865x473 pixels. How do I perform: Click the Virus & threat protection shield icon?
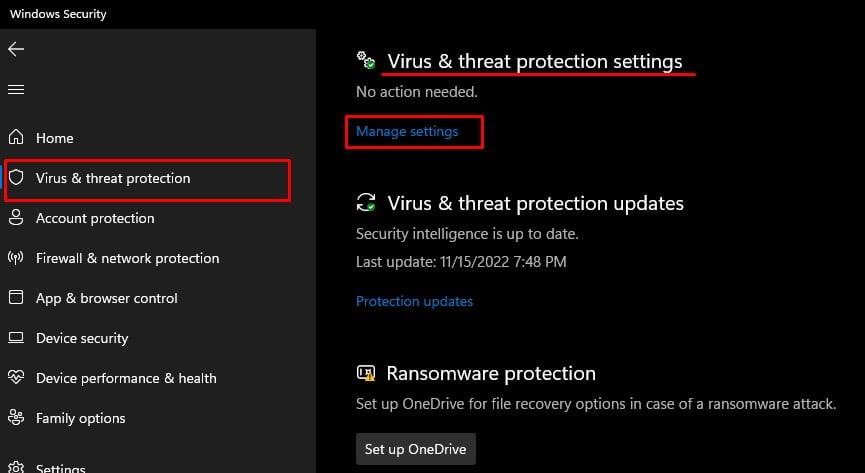pos(16,178)
